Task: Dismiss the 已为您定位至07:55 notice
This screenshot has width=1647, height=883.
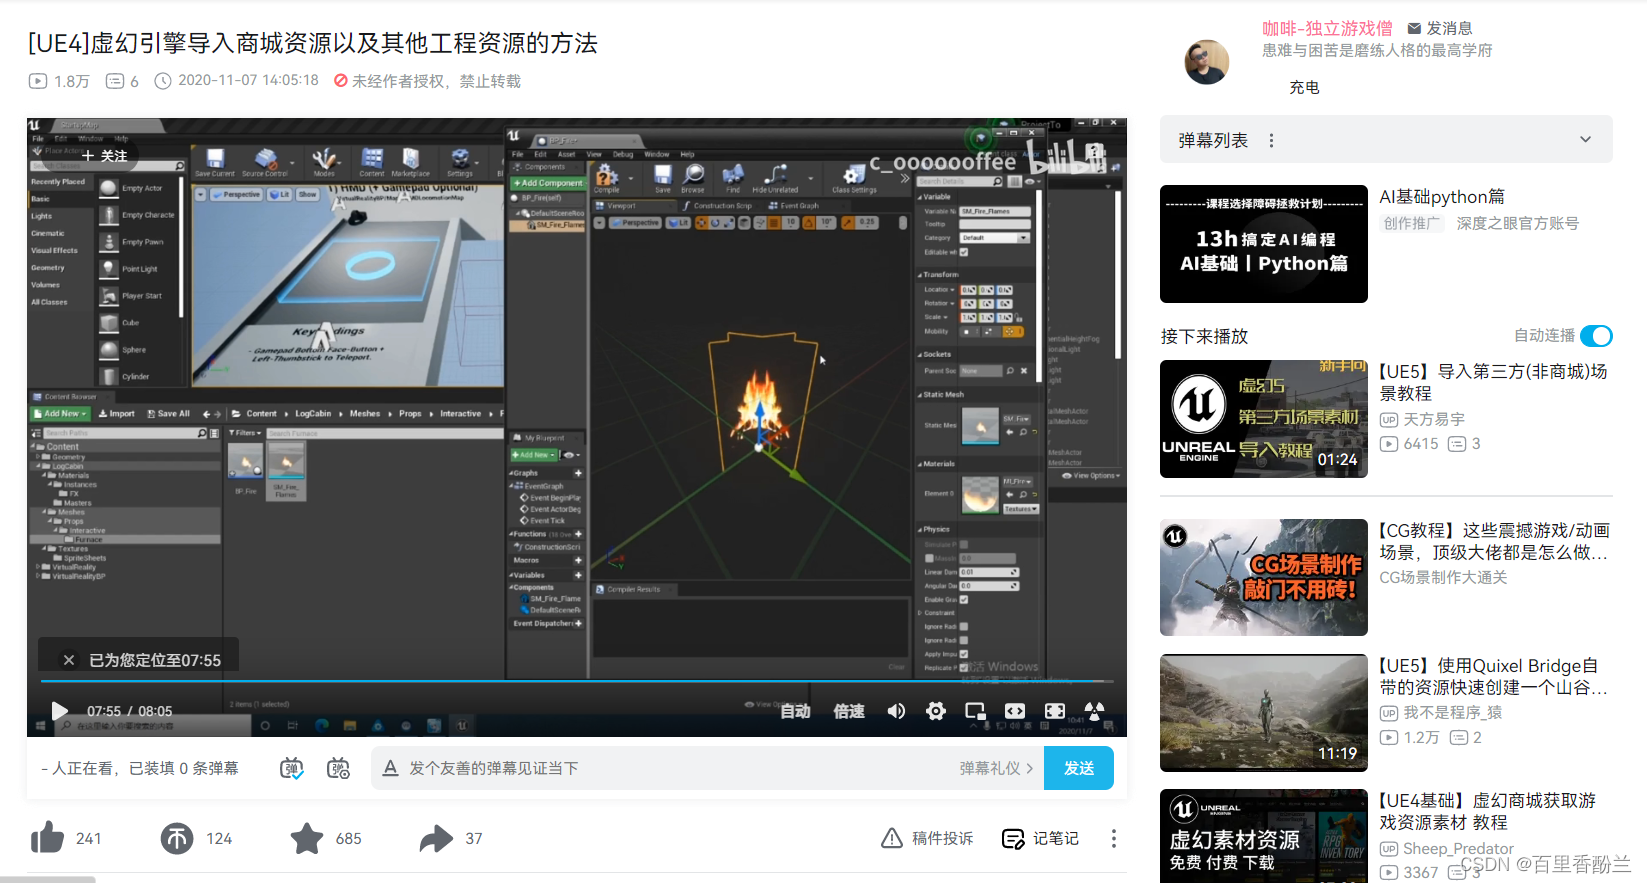Action: pyautogui.click(x=69, y=660)
